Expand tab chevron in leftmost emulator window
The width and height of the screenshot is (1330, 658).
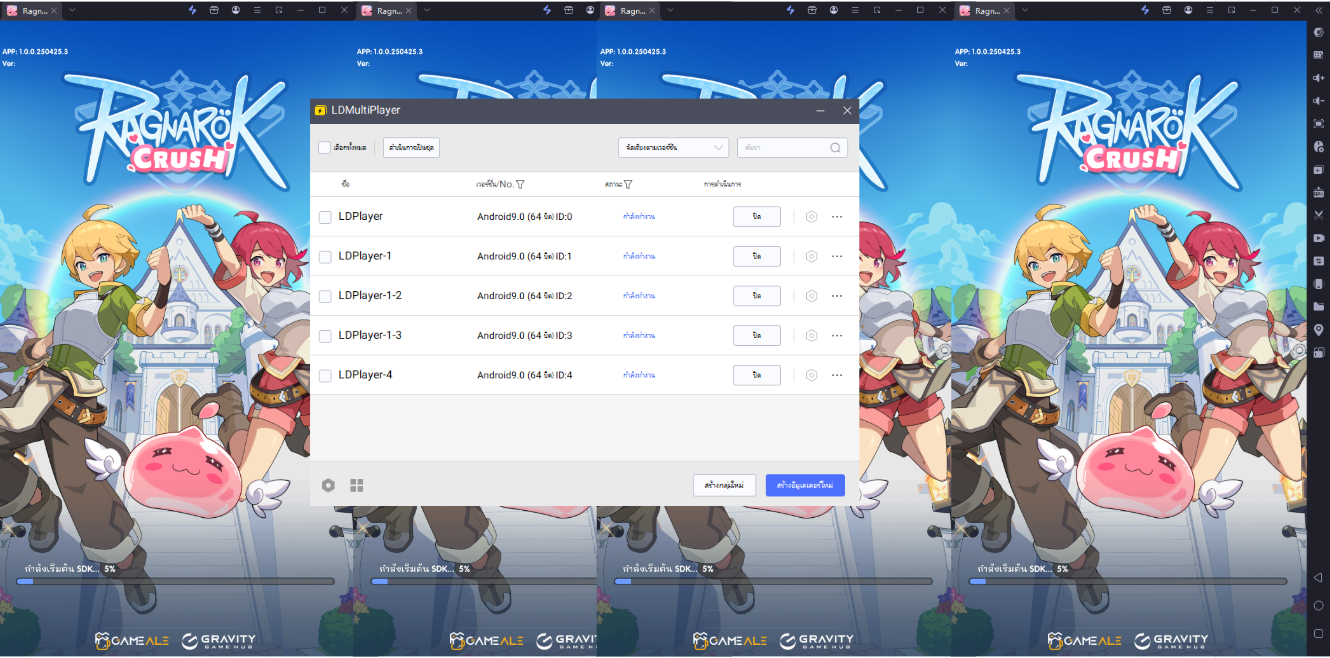point(72,10)
